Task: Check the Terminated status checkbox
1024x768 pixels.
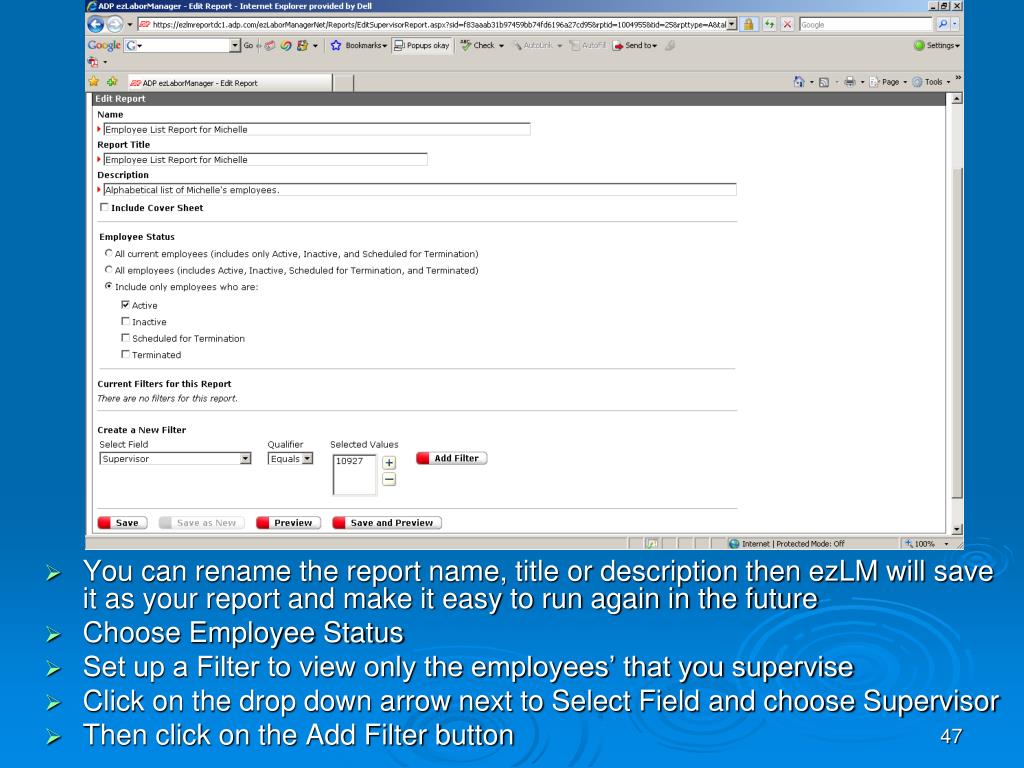Action: [x=125, y=354]
